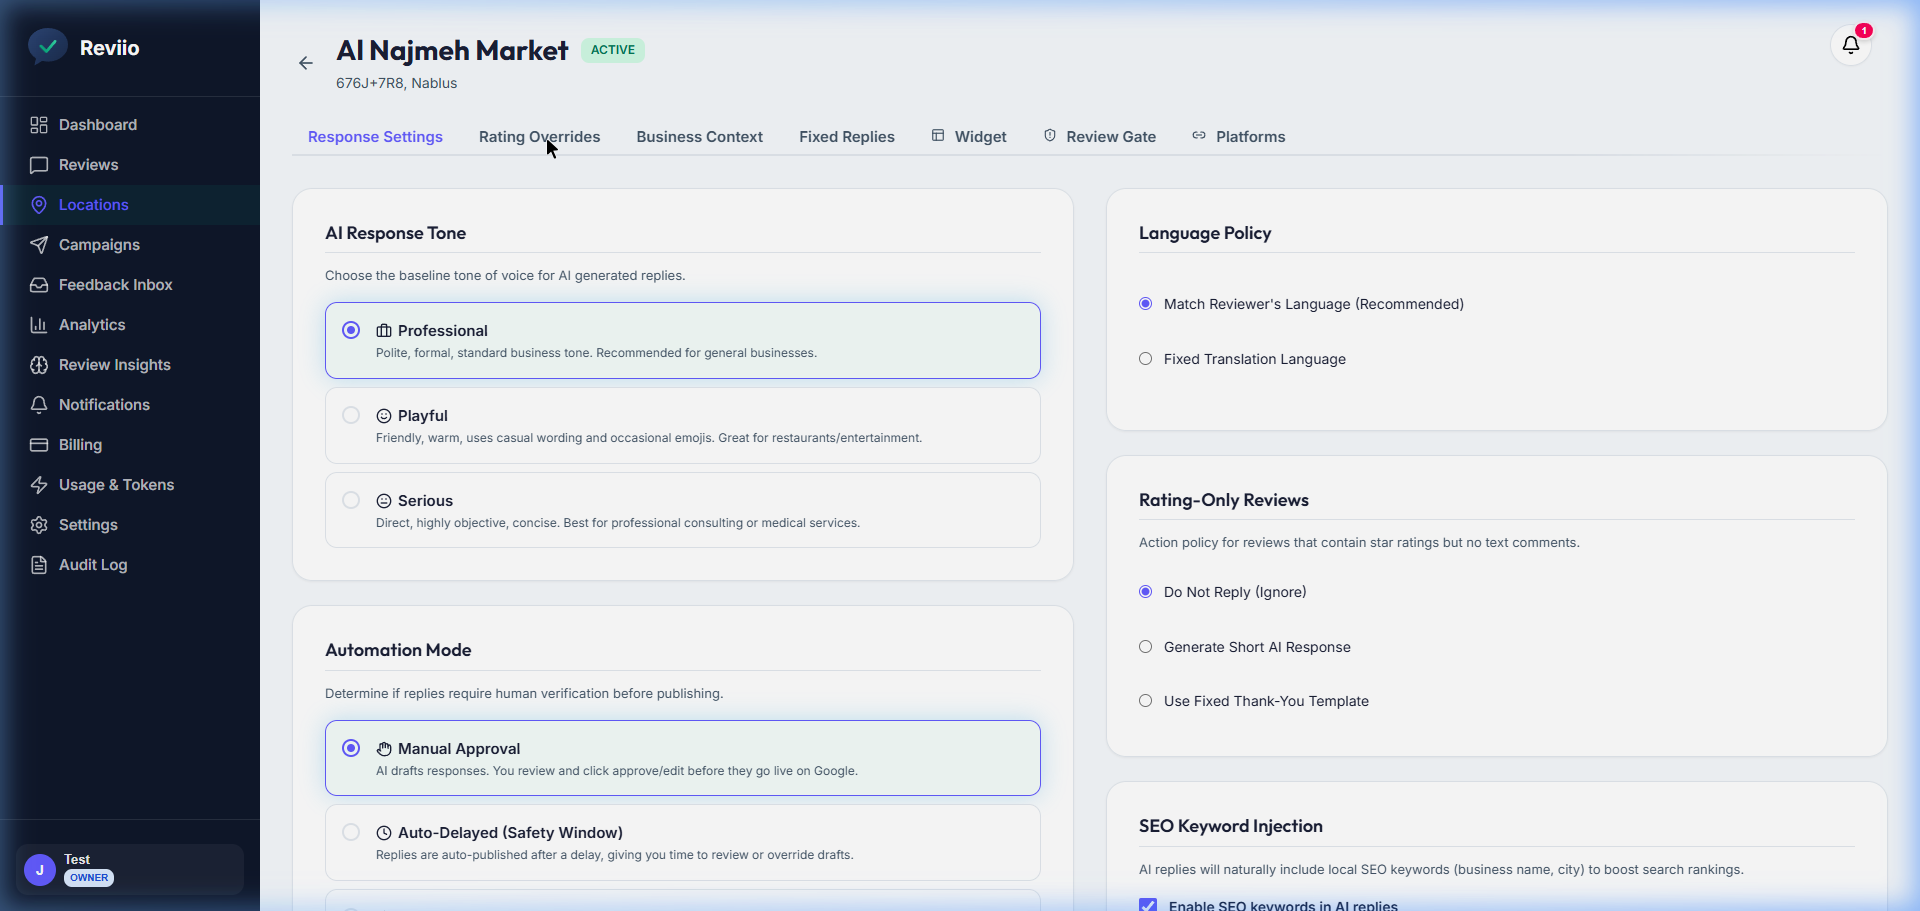1920x911 pixels.
Task: Click address text 676J+7R8, Nablus
Action: 396,83
